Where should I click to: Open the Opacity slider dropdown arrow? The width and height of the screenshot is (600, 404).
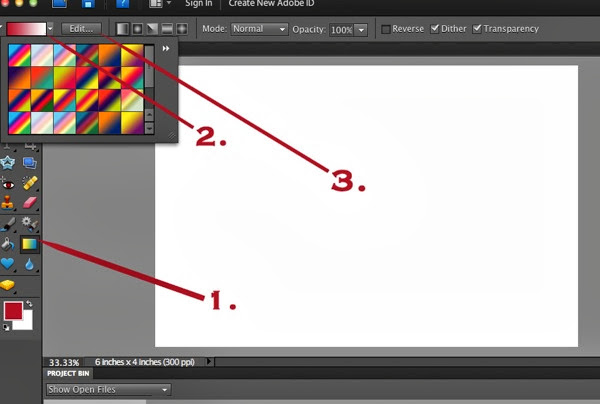click(x=361, y=30)
